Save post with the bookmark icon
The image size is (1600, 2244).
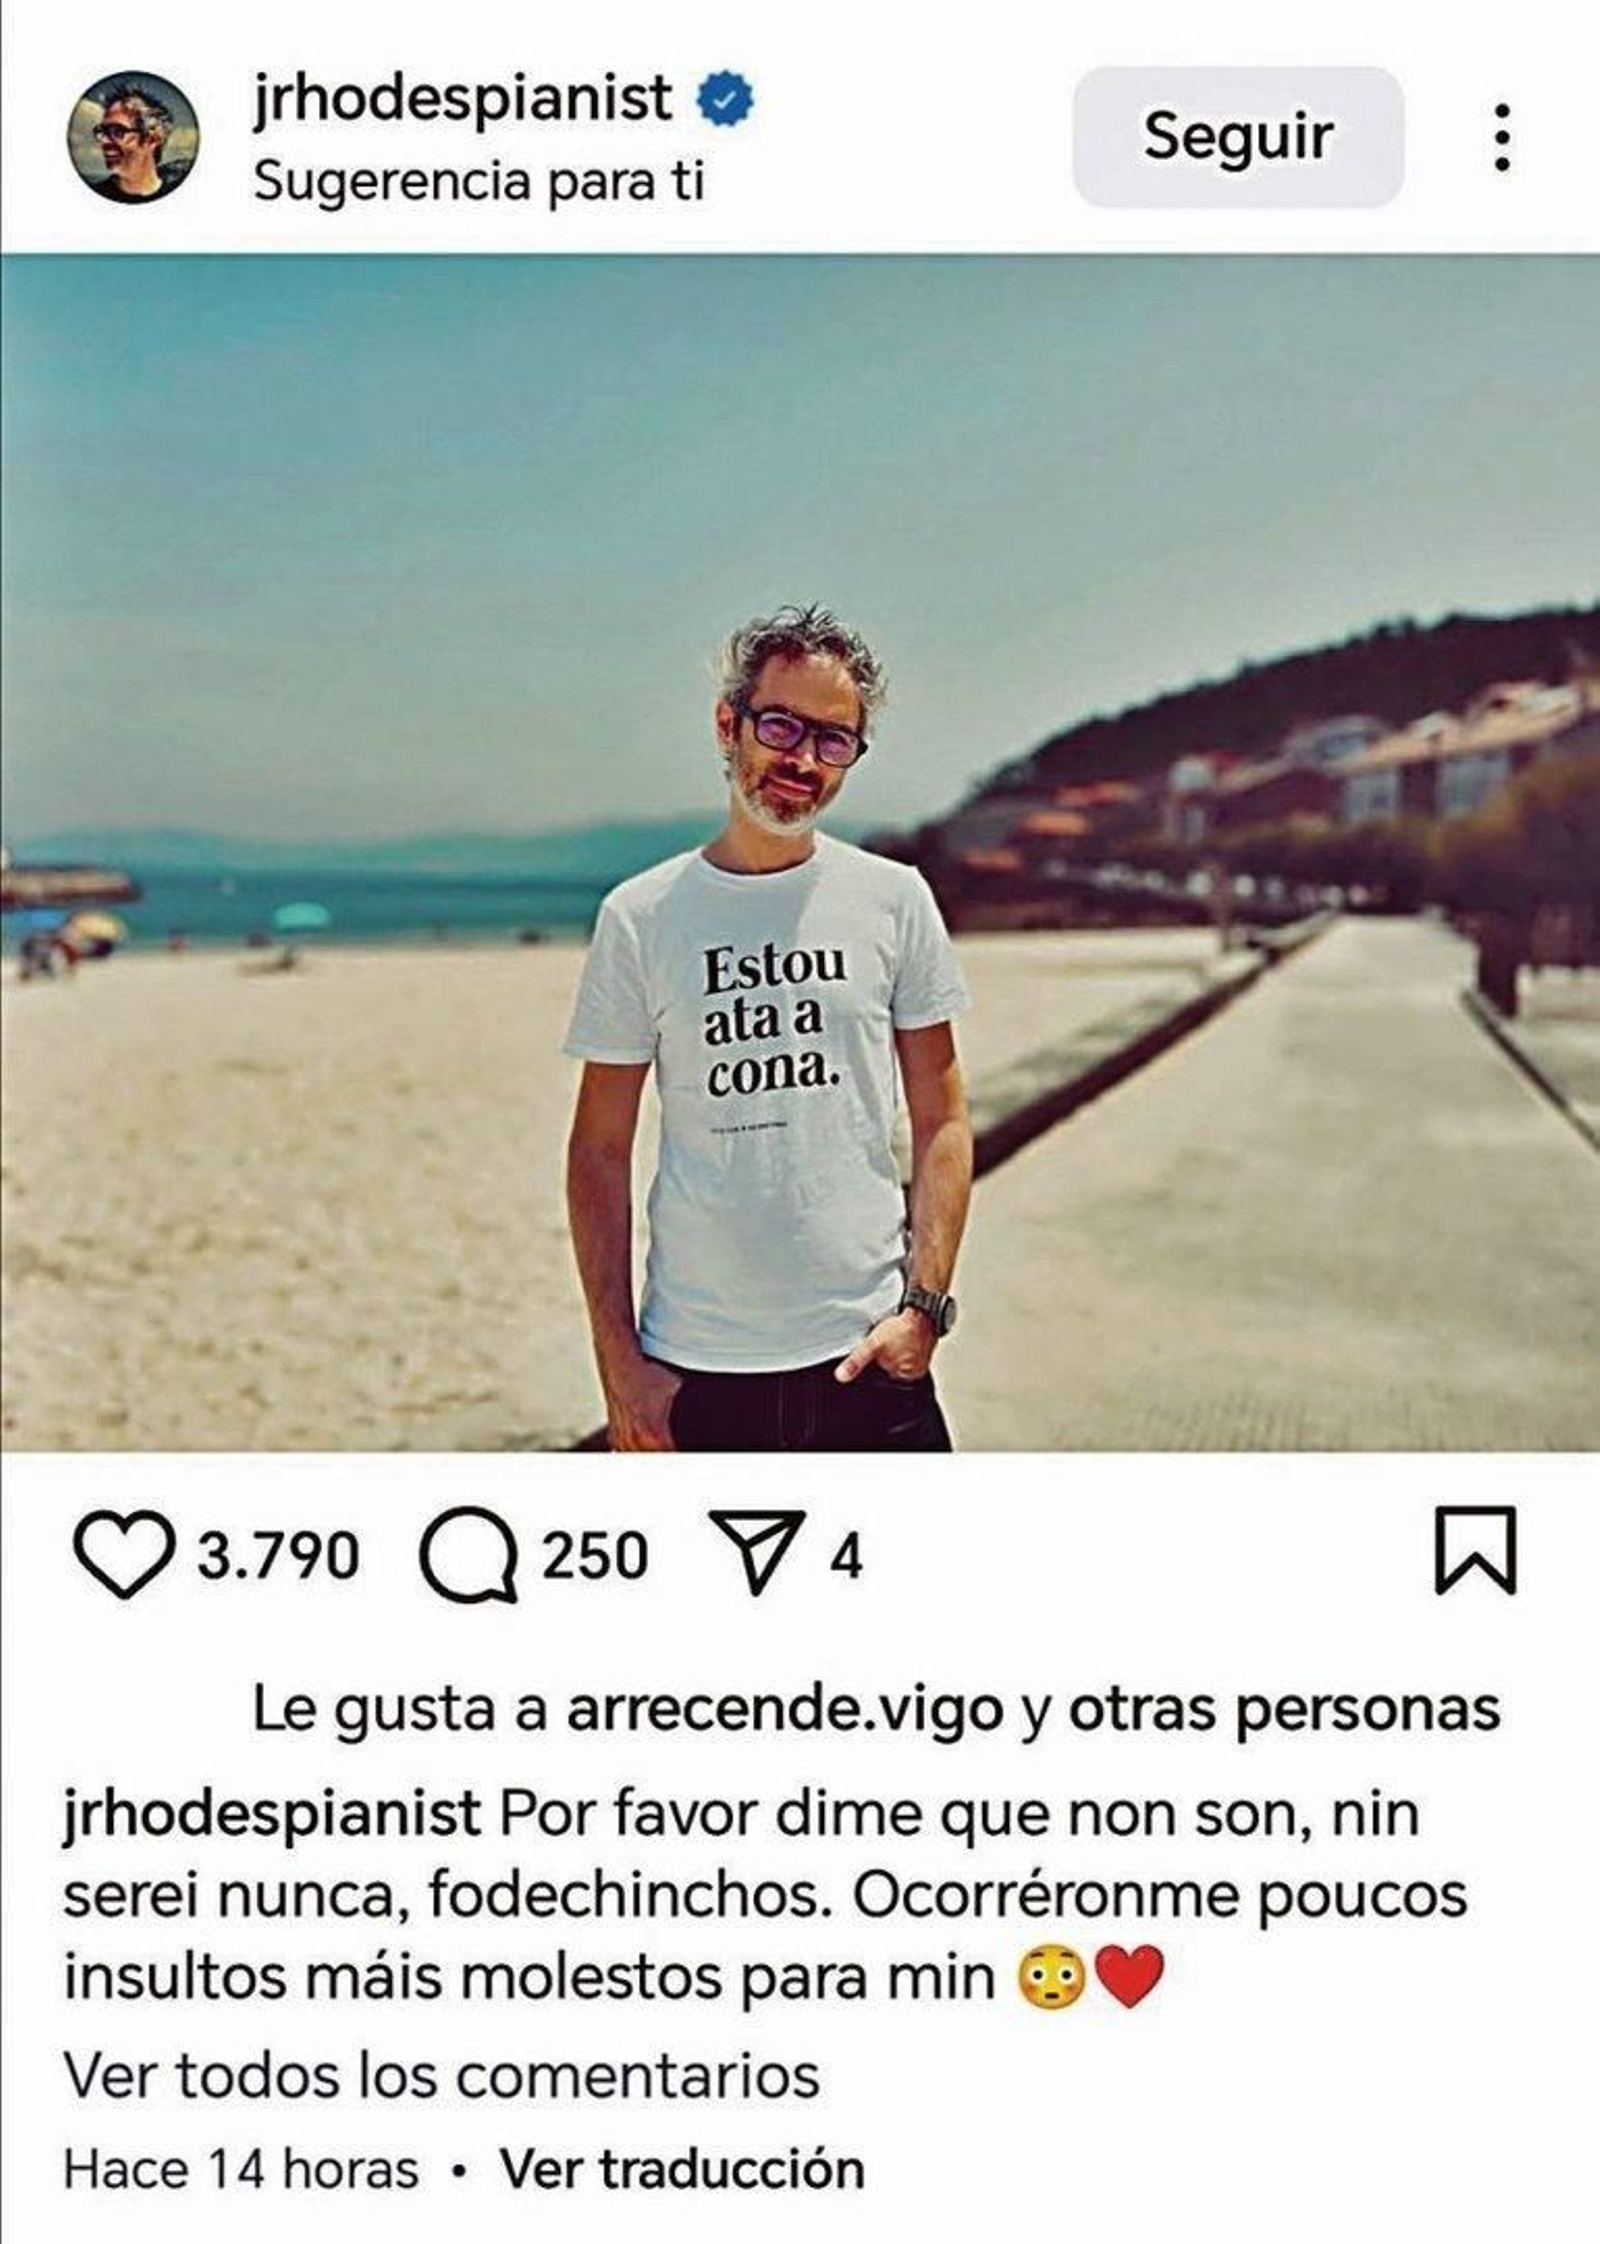coord(1475,1549)
